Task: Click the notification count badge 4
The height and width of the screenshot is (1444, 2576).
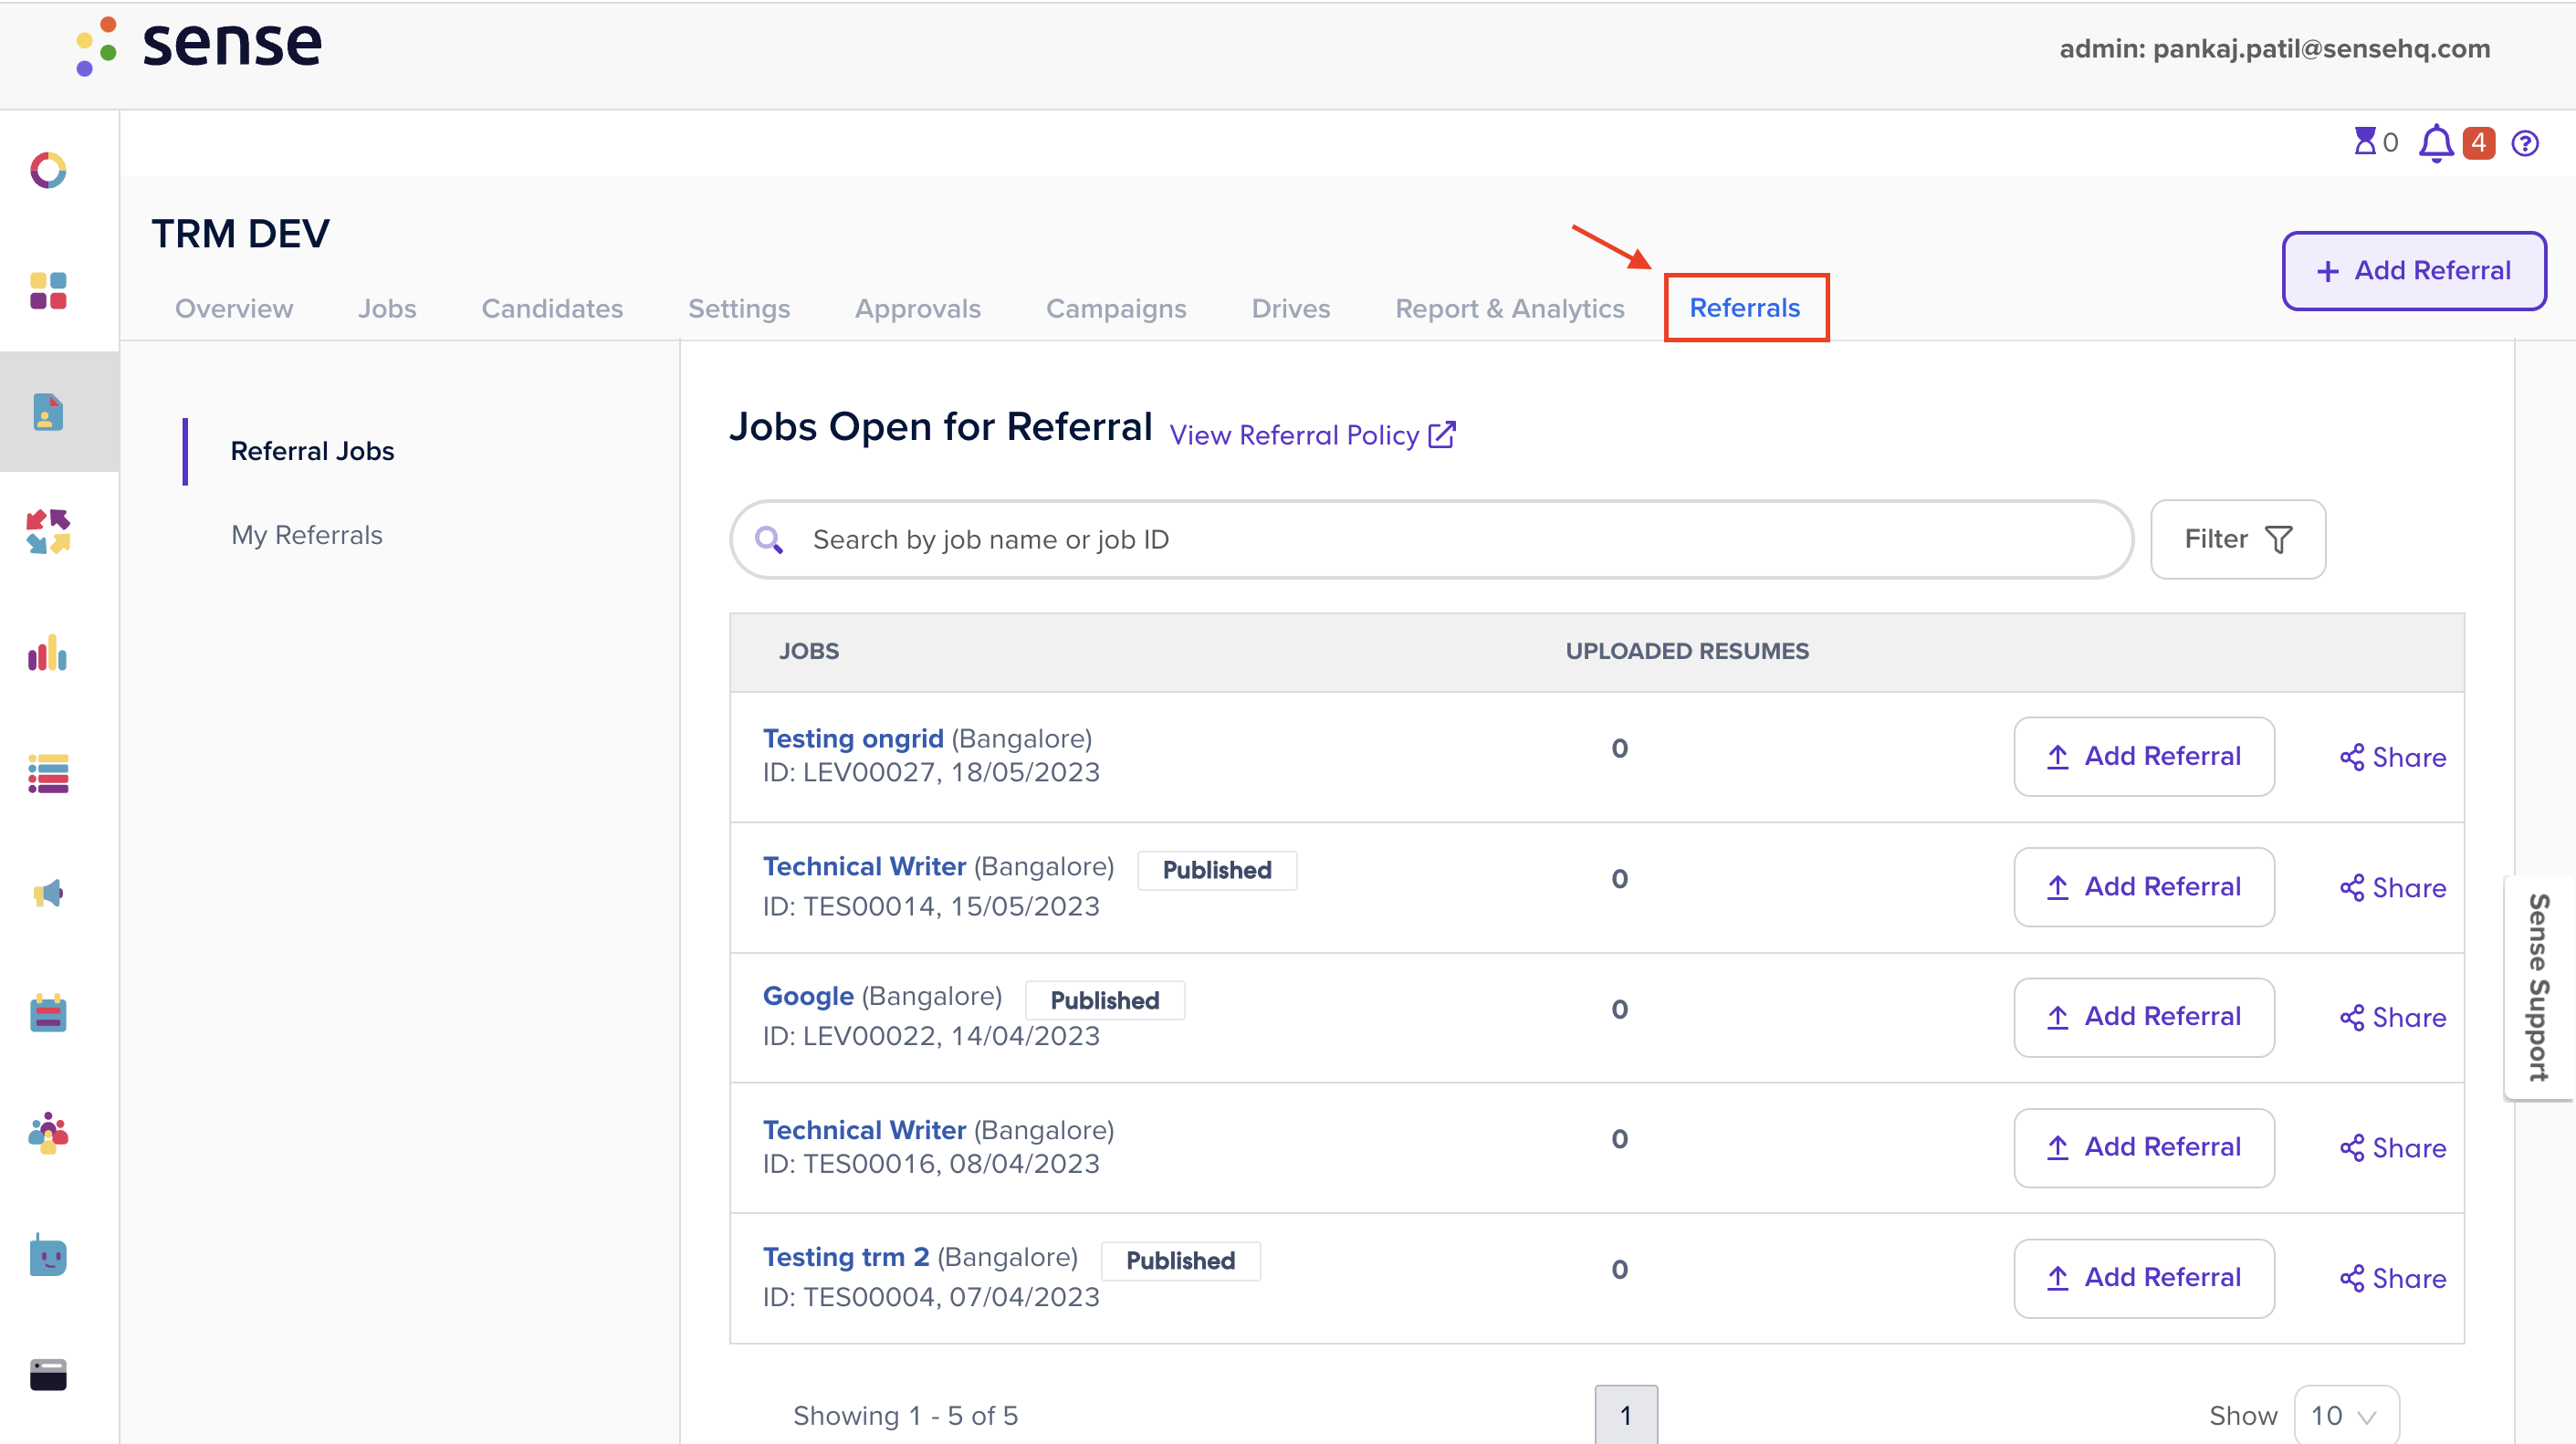Action: coord(2478,142)
